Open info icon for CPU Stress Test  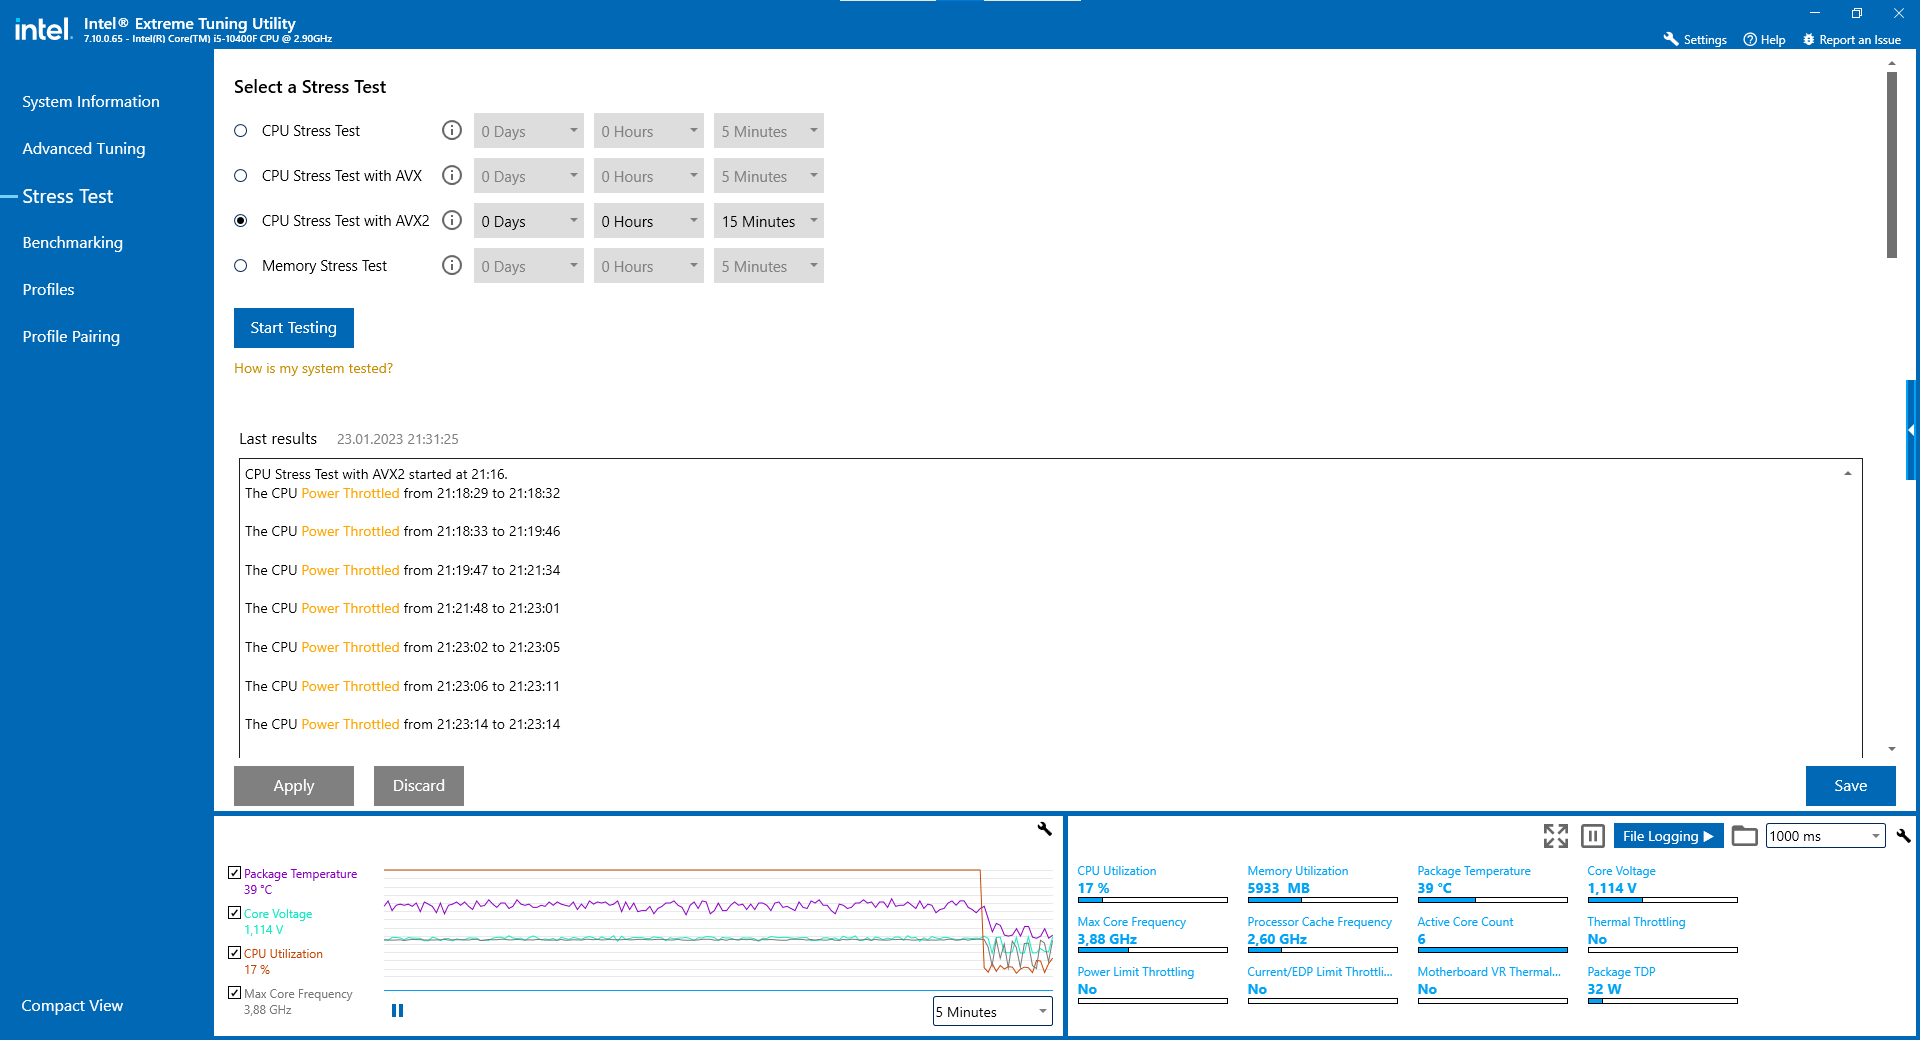[x=452, y=131]
